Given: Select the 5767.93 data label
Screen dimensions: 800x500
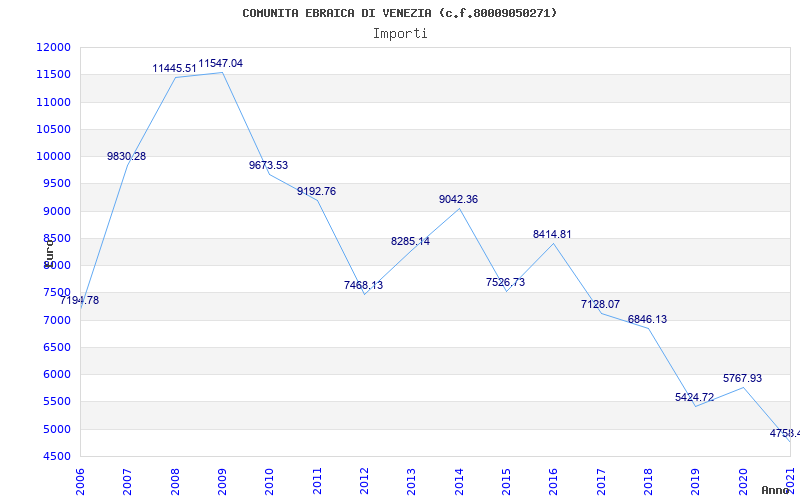Looking at the screenshot, I should (x=742, y=378).
